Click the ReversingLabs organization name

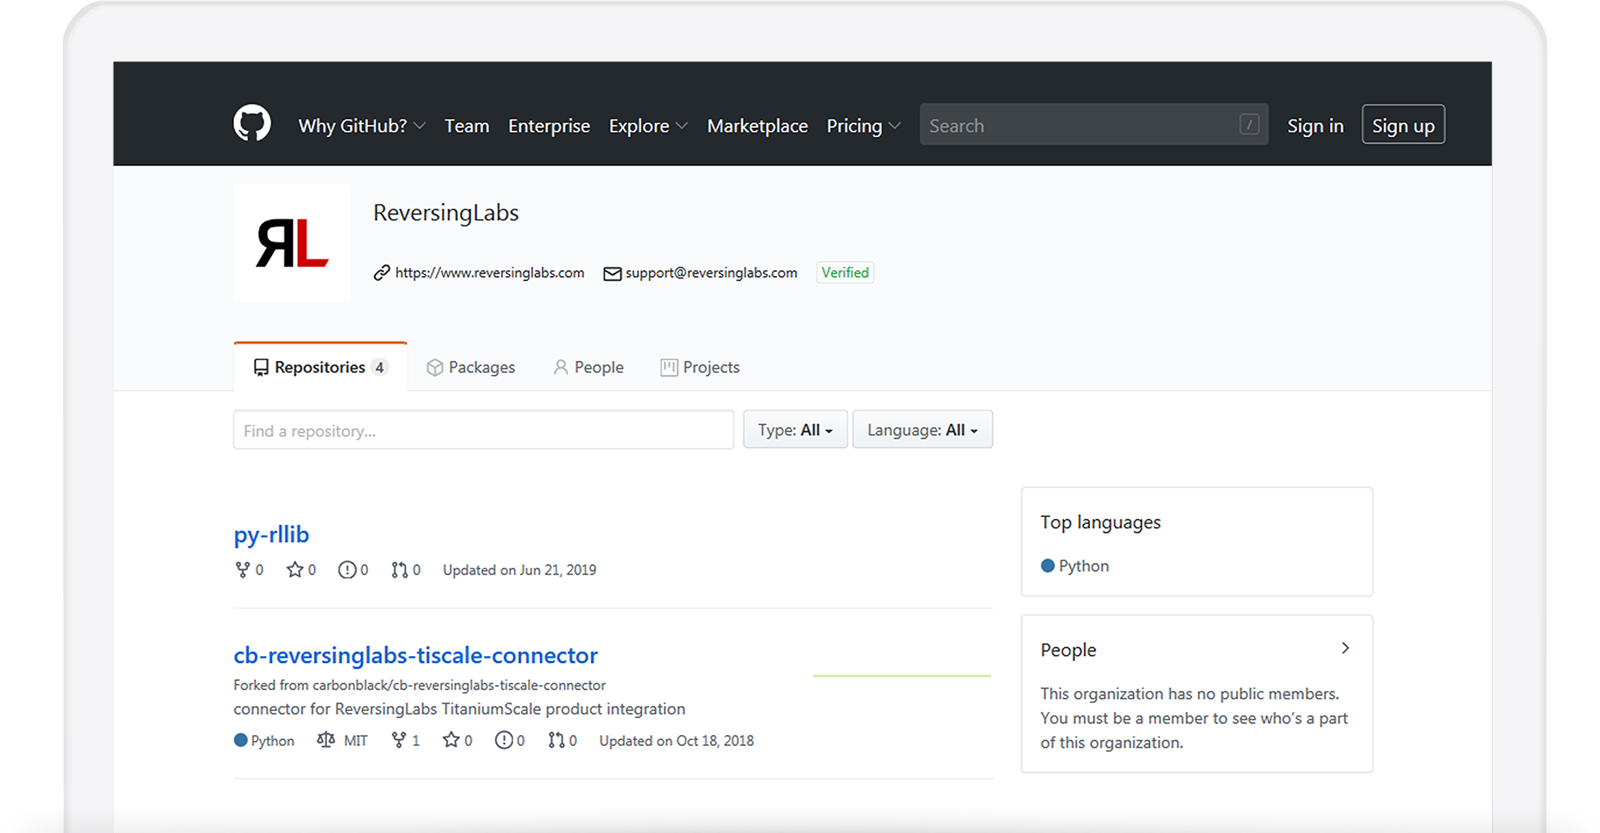pos(446,213)
